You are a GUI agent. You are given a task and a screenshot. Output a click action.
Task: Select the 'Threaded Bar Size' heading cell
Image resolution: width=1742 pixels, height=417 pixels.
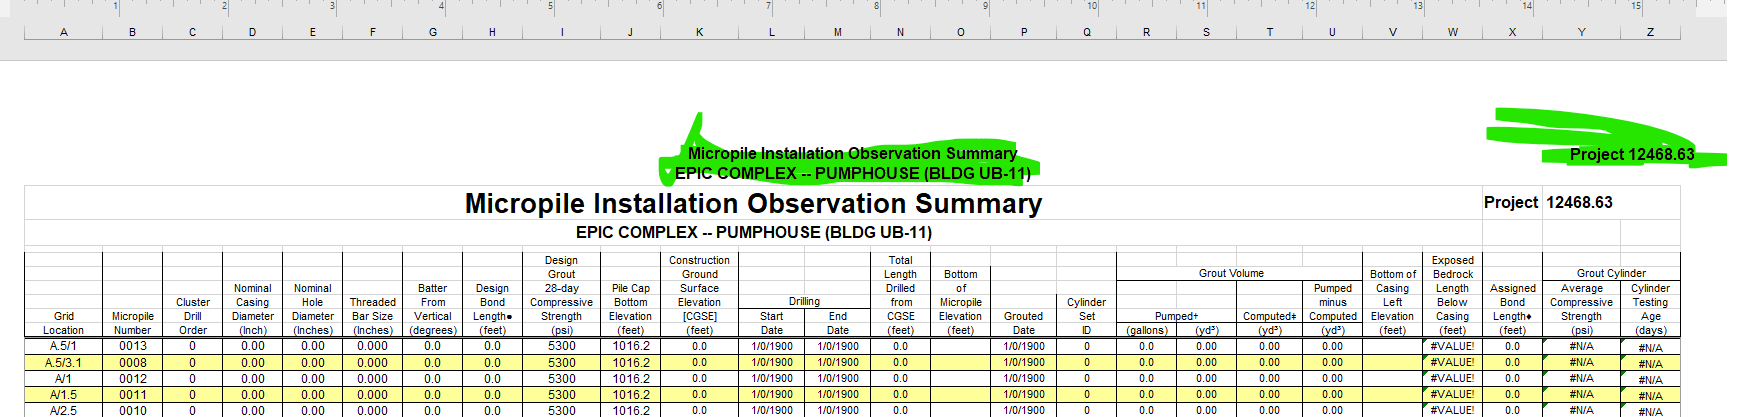(x=372, y=316)
